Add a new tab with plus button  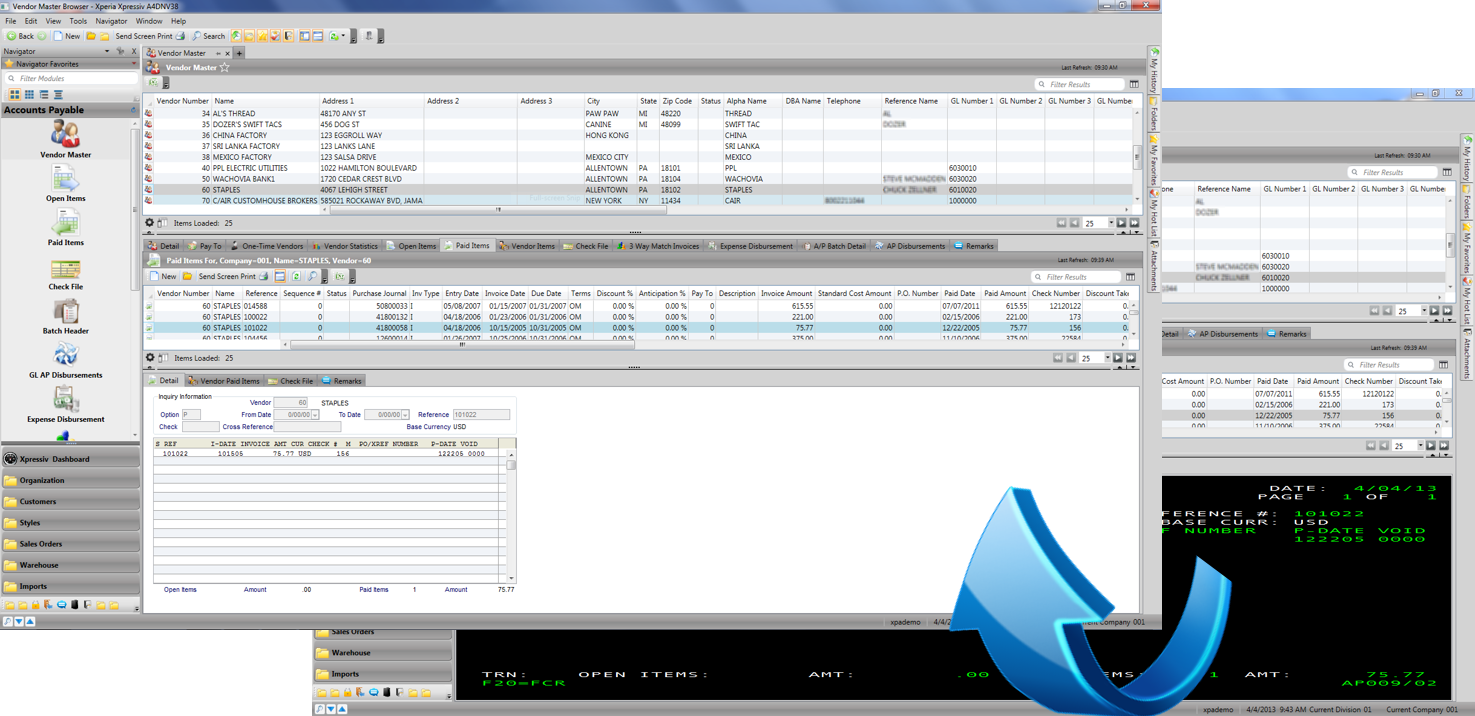coord(239,53)
